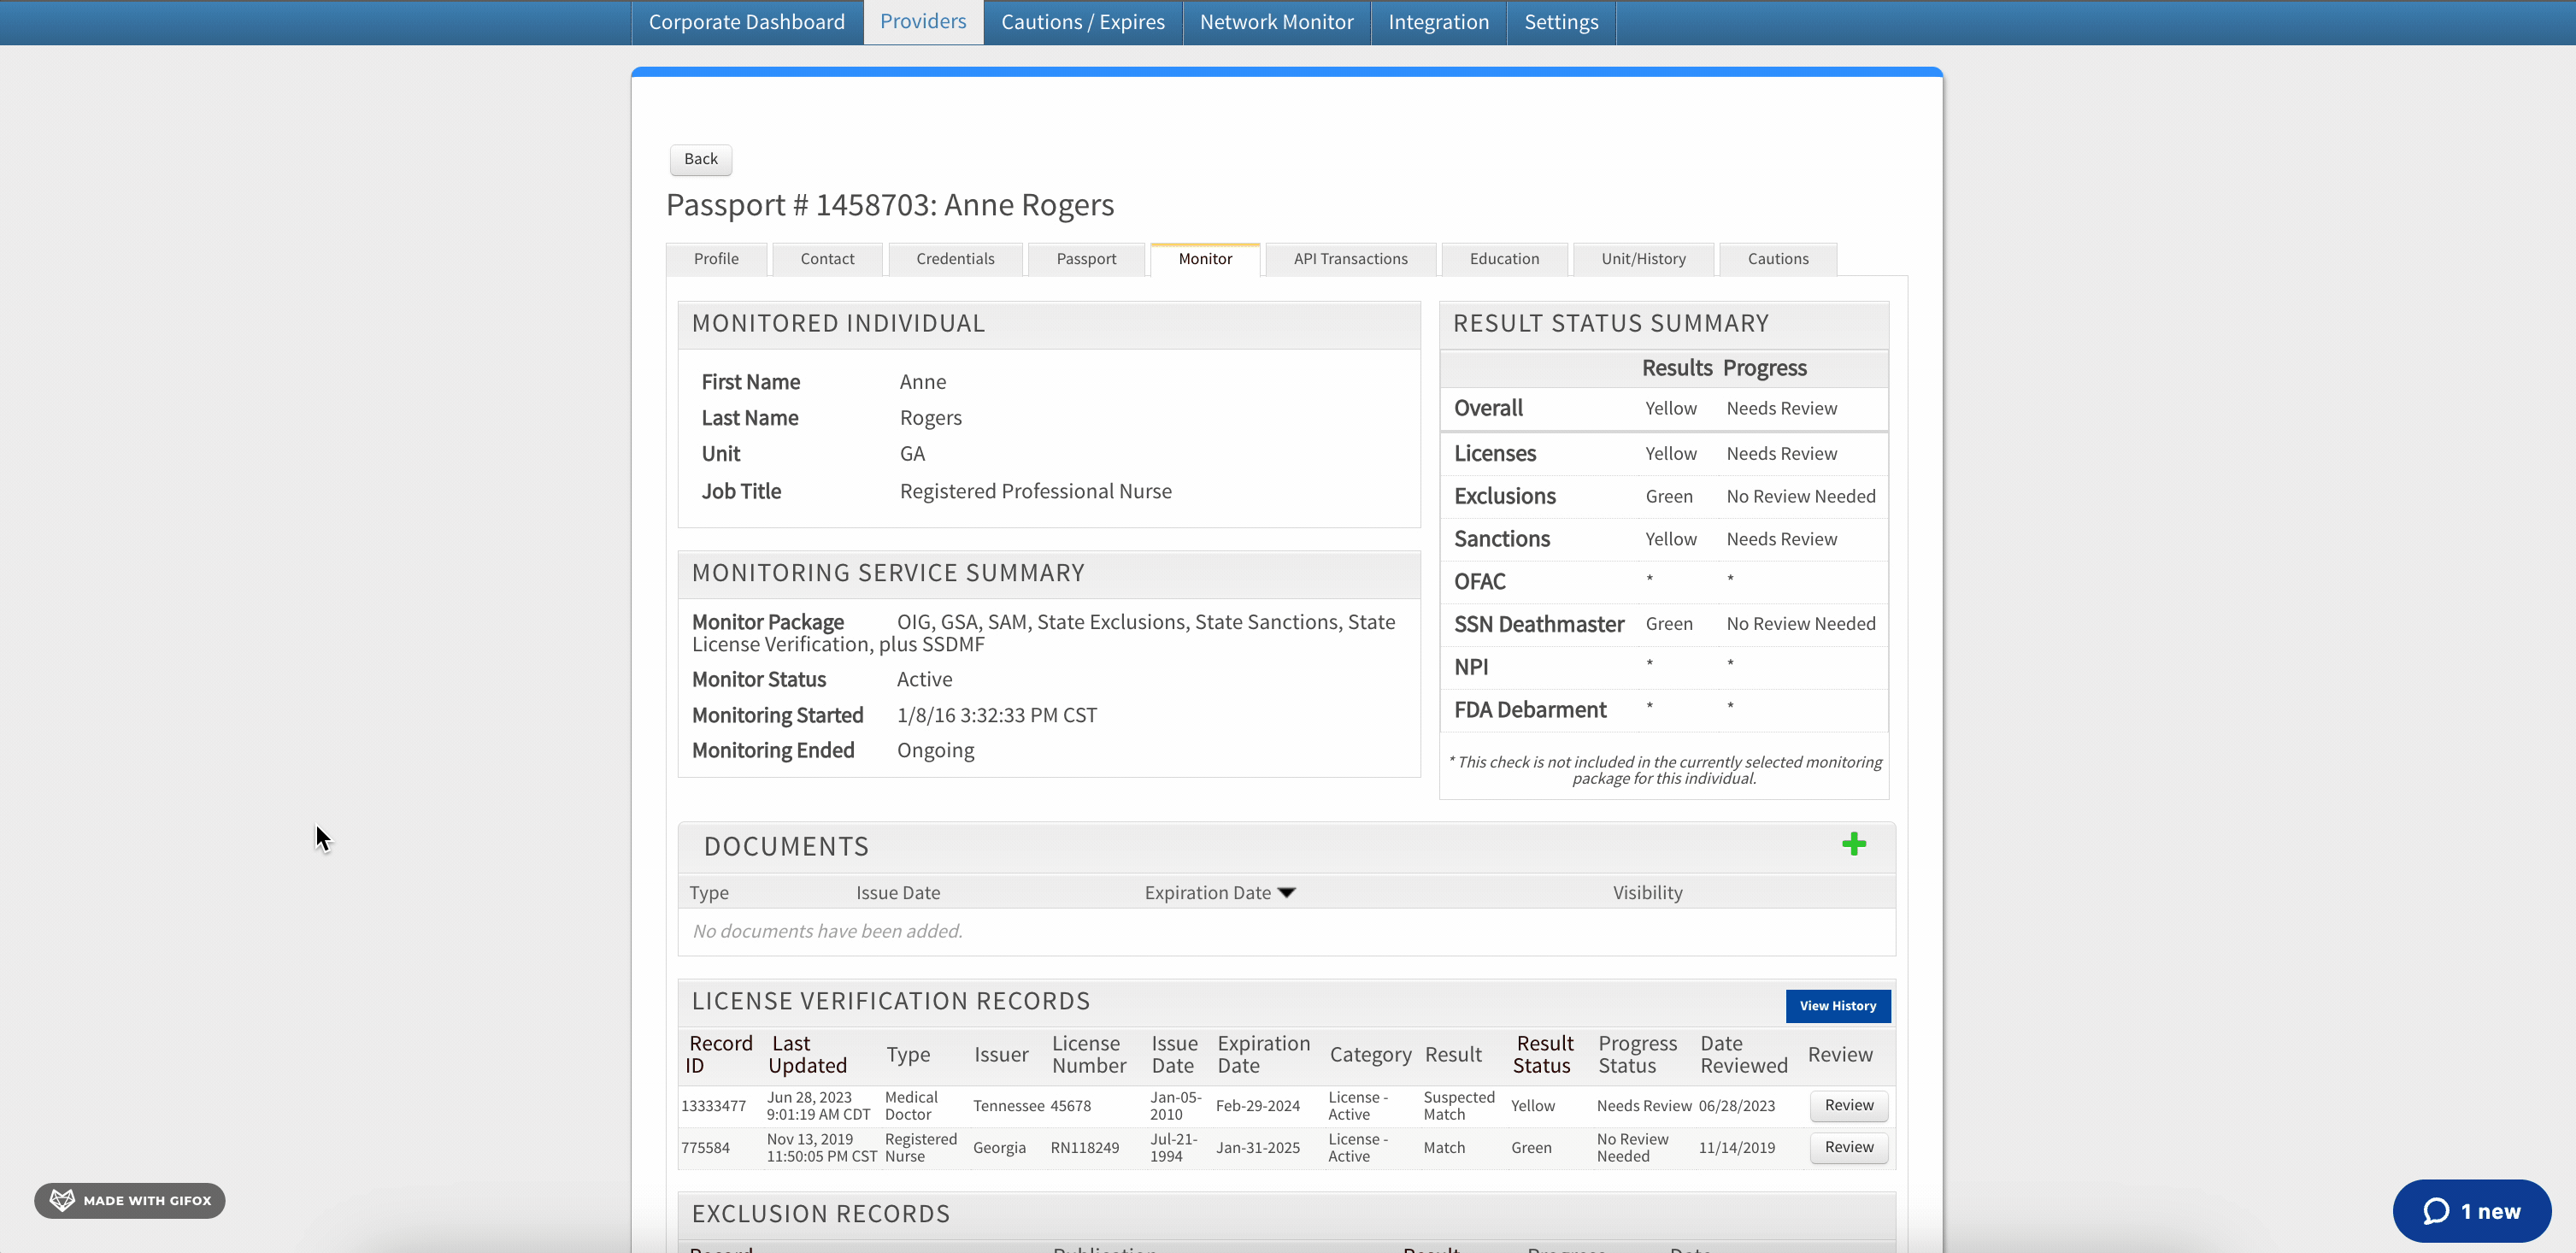Switch to the Profile tab

716,259
